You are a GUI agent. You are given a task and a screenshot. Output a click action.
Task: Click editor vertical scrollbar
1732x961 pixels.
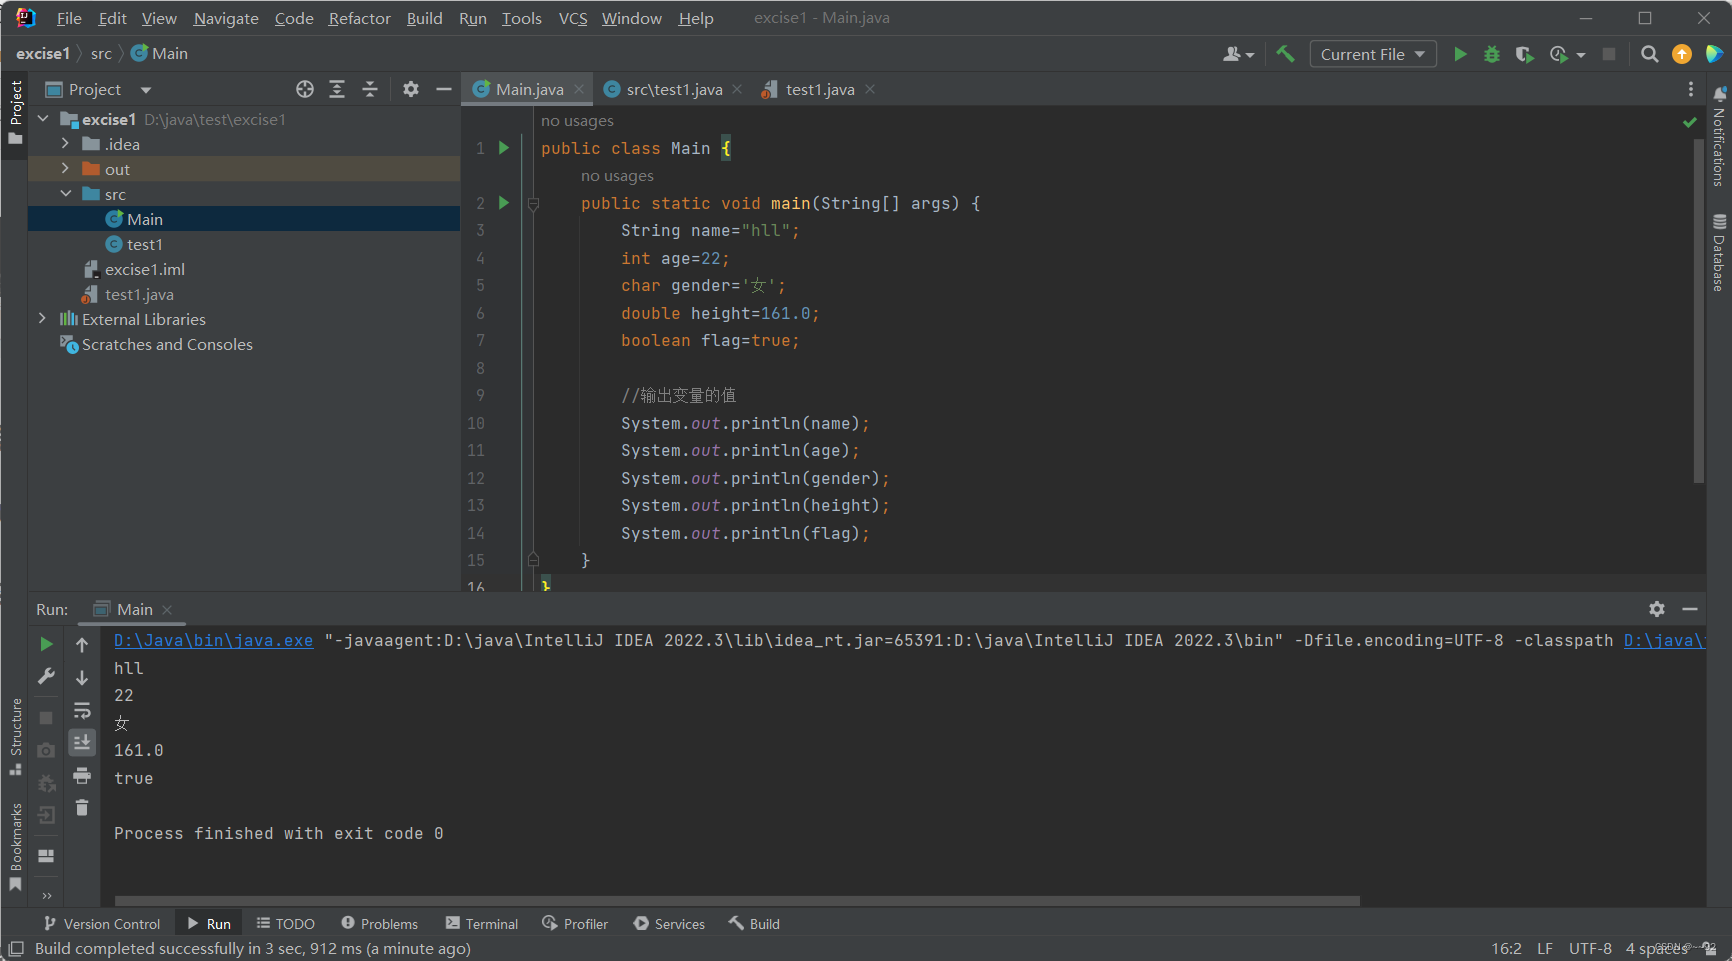coord(1698,312)
